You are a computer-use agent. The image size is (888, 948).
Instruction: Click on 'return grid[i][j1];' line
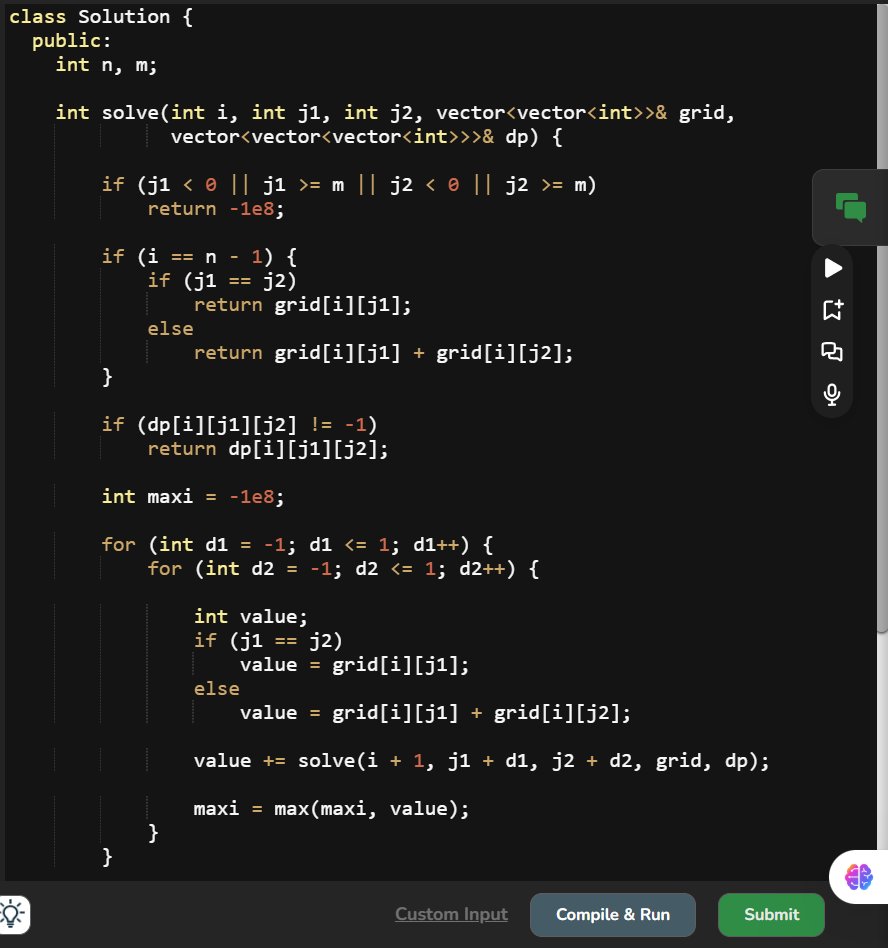[x=302, y=305]
